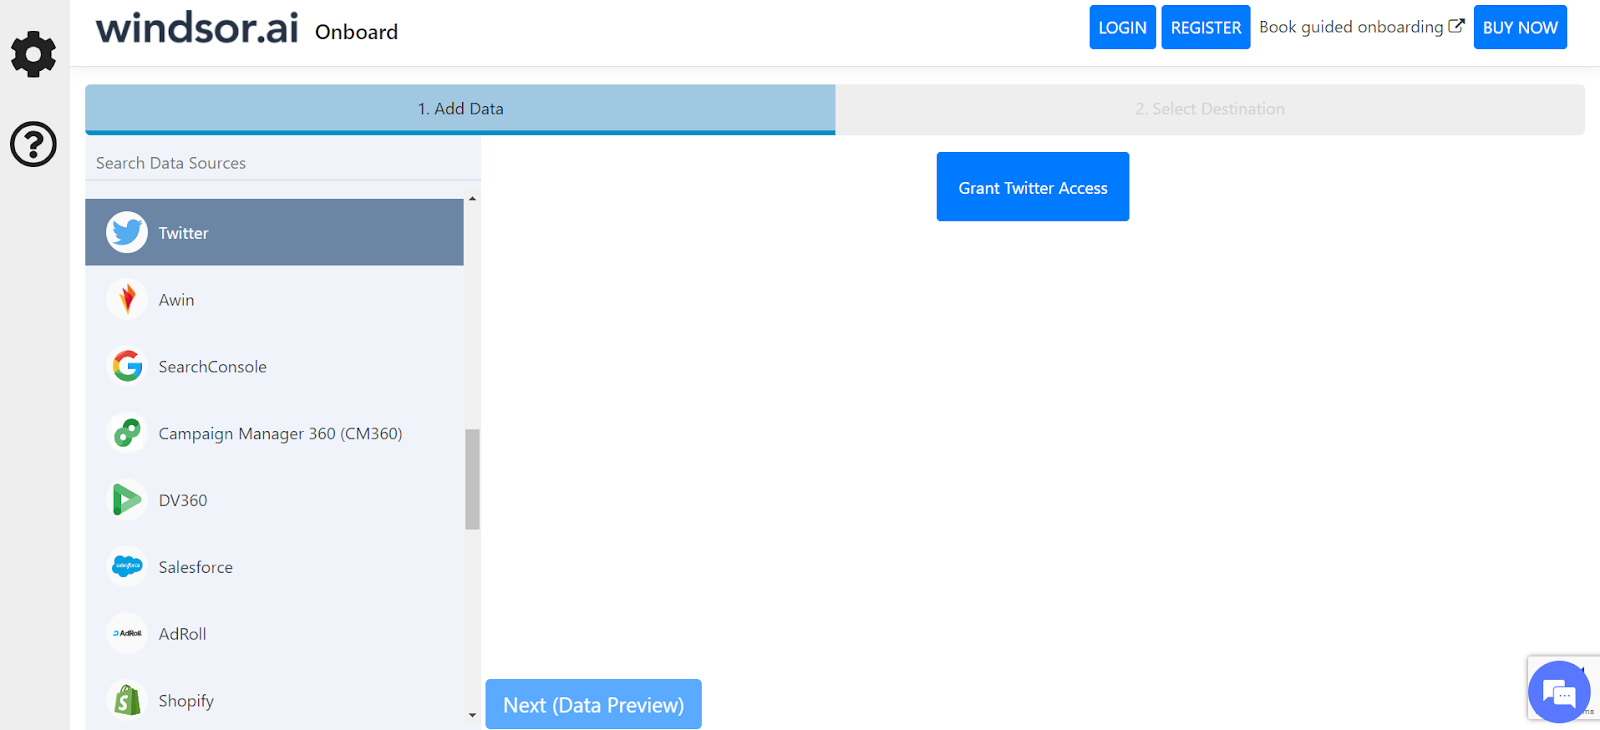Select SearchConsole data source
Viewport: 1600px width, 730px height.
[x=274, y=366]
